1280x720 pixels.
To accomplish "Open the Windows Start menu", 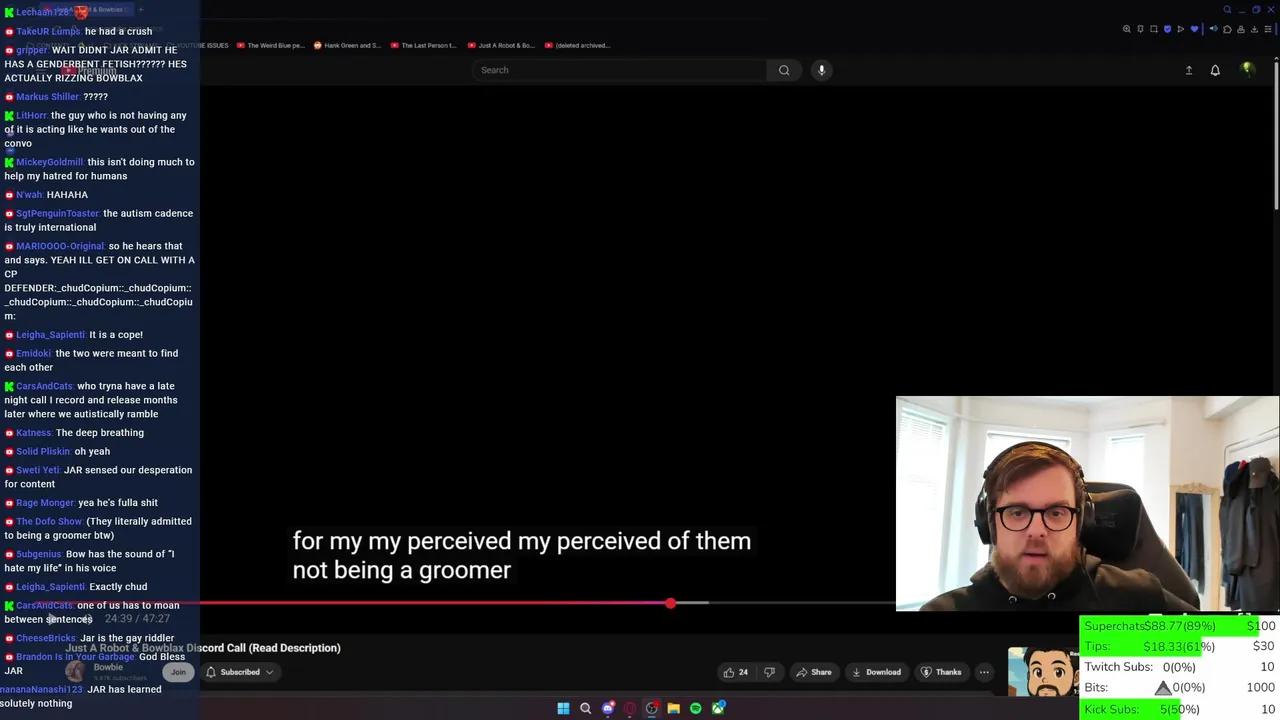I will (563, 708).
